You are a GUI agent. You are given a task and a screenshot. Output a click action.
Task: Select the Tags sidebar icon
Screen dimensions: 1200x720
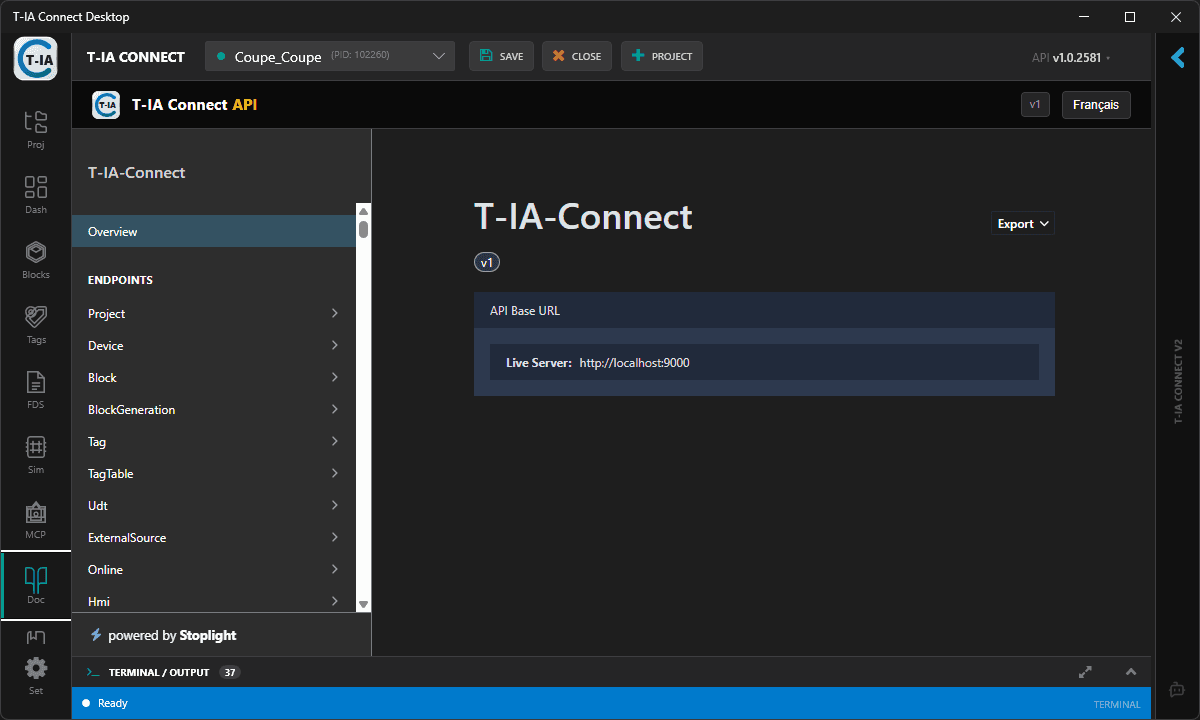[35, 323]
